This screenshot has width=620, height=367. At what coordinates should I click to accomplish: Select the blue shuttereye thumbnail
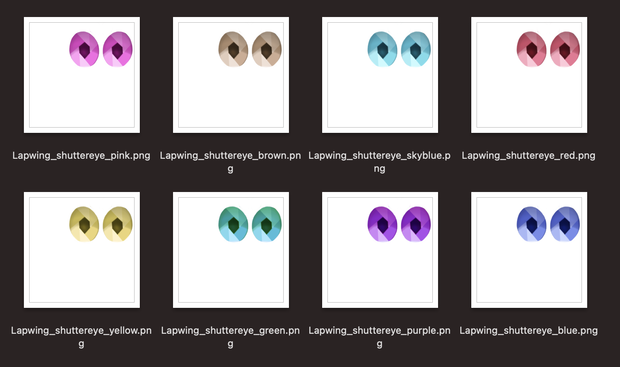[x=529, y=250]
